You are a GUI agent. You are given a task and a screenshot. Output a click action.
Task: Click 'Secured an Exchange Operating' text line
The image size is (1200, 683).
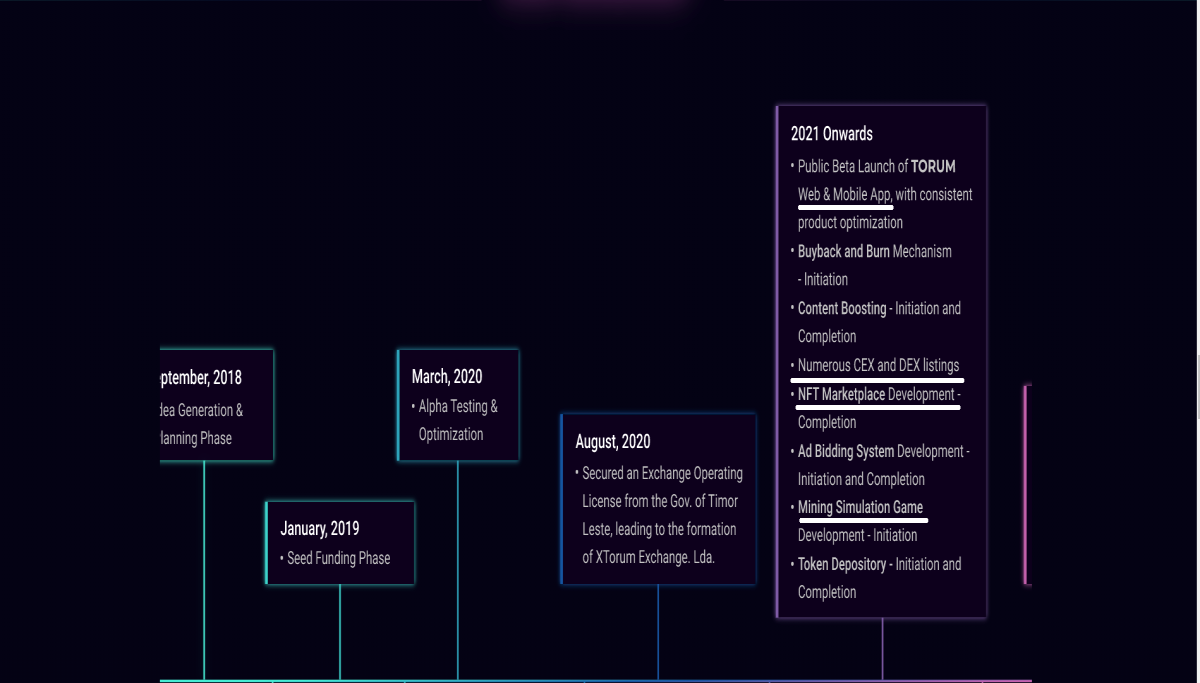point(662,473)
